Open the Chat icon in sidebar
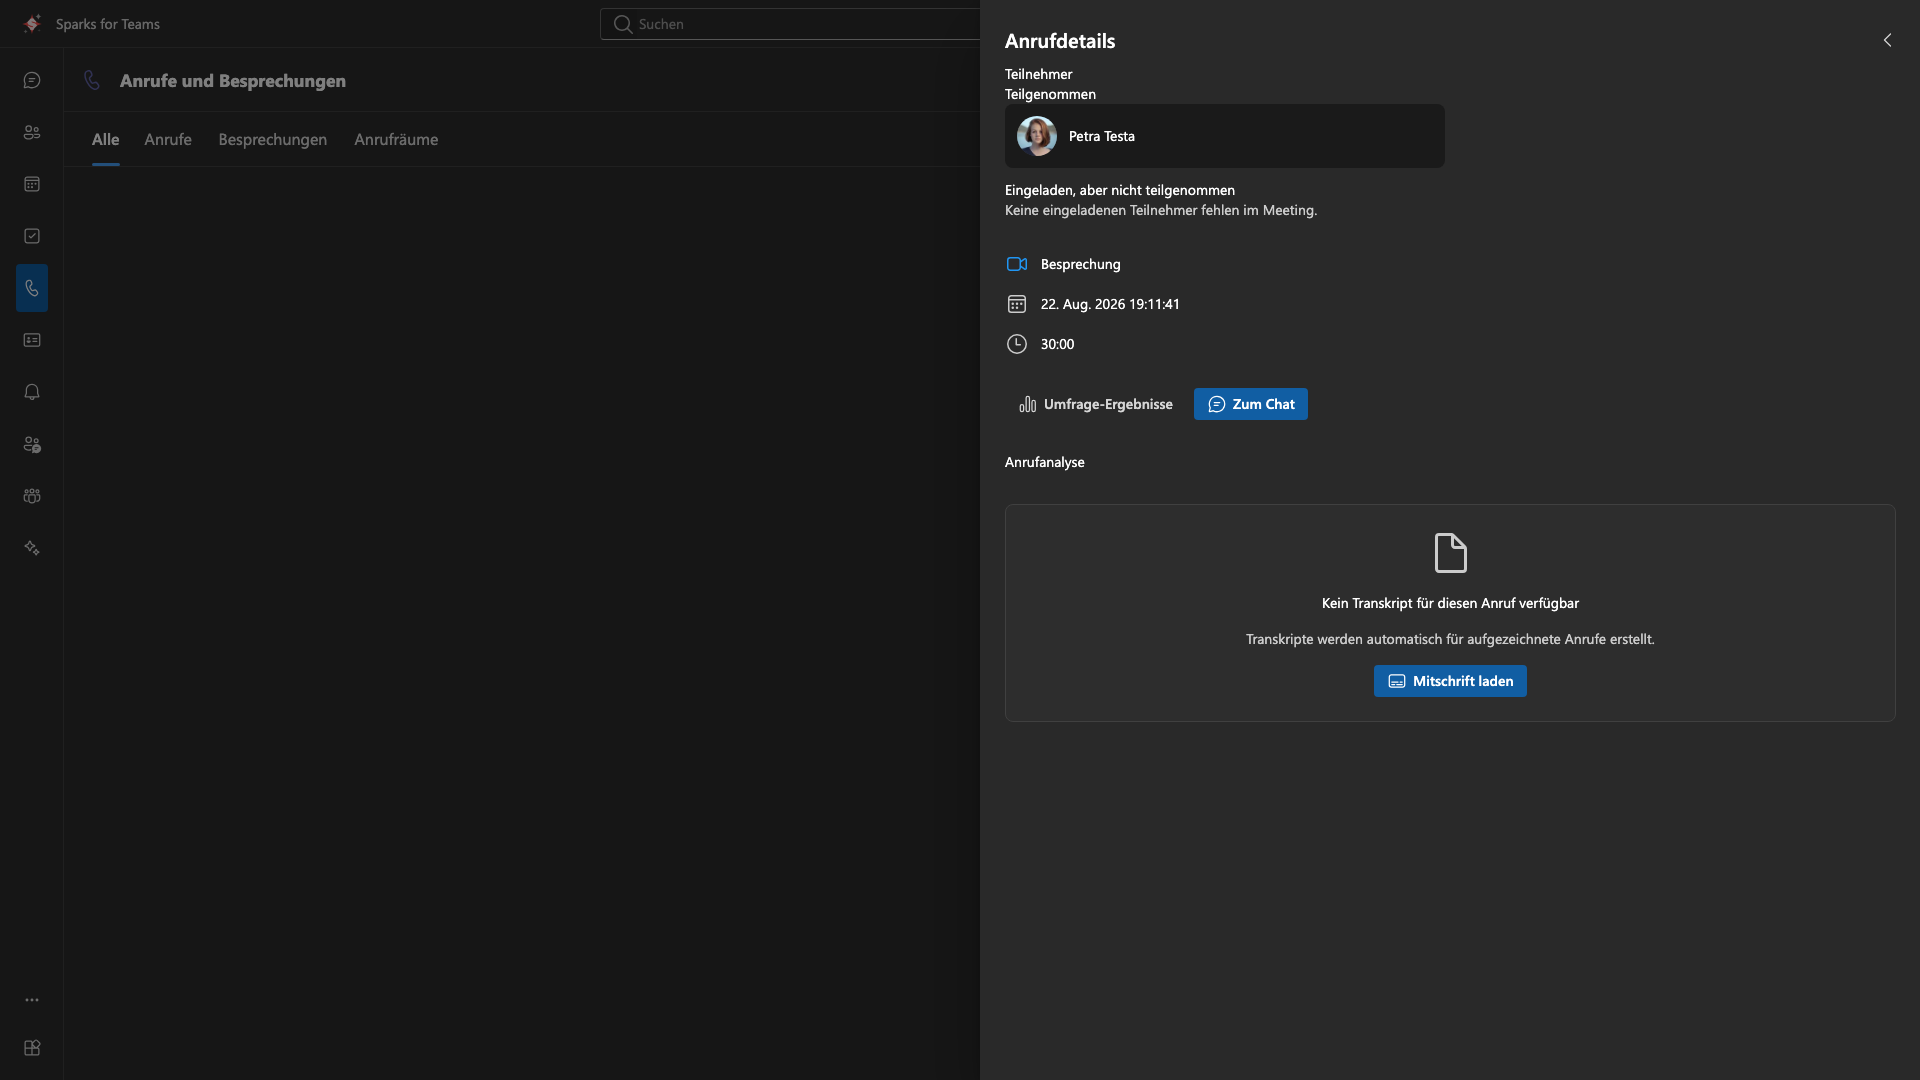This screenshot has height=1080, width=1920. (x=32, y=80)
